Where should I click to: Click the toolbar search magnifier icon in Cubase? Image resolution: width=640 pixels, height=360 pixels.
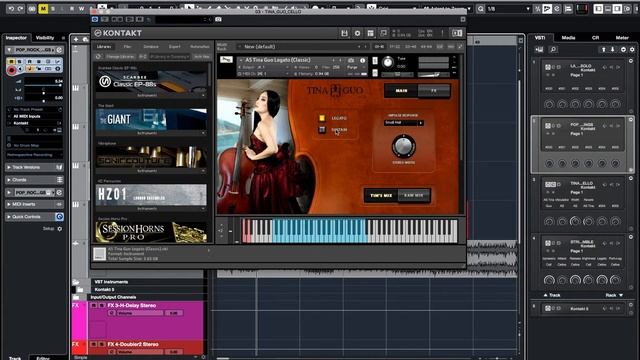(x=480, y=9)
